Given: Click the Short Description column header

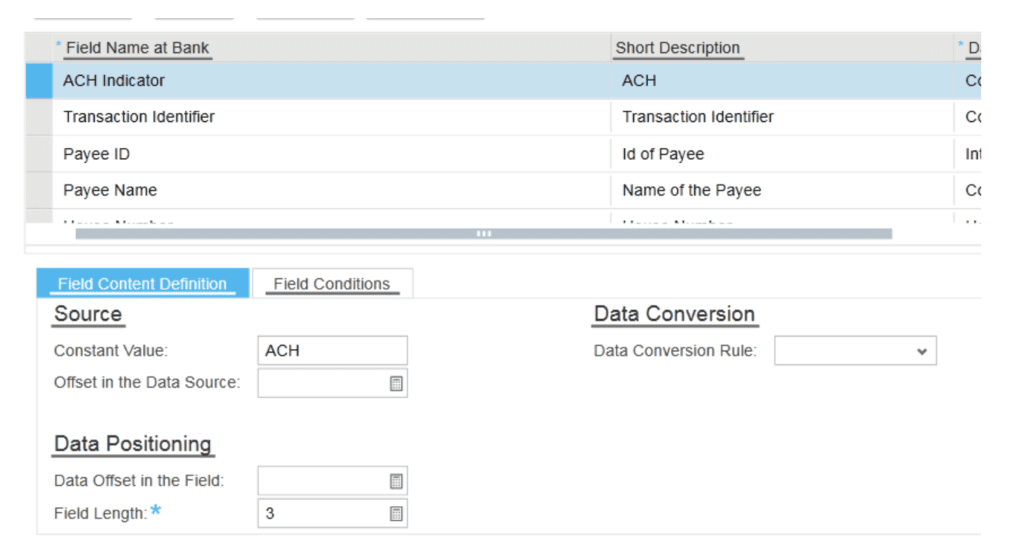Looking at the screenshot, I should [x=677, y=48].
